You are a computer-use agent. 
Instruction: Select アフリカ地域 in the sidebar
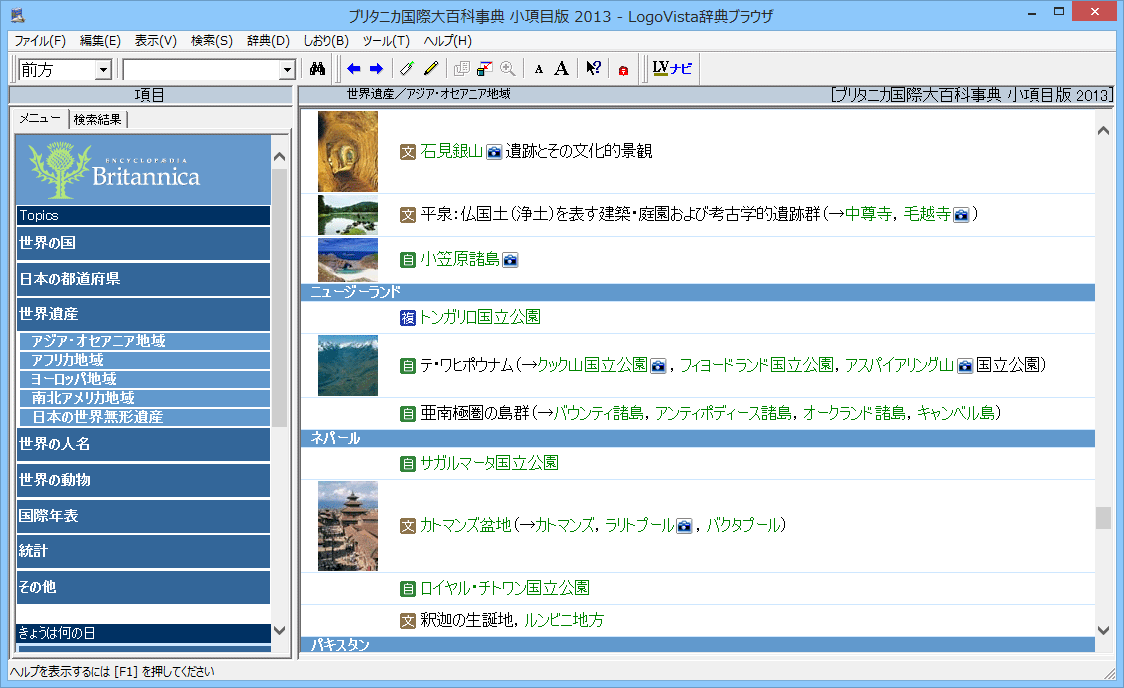click(68, 360)
